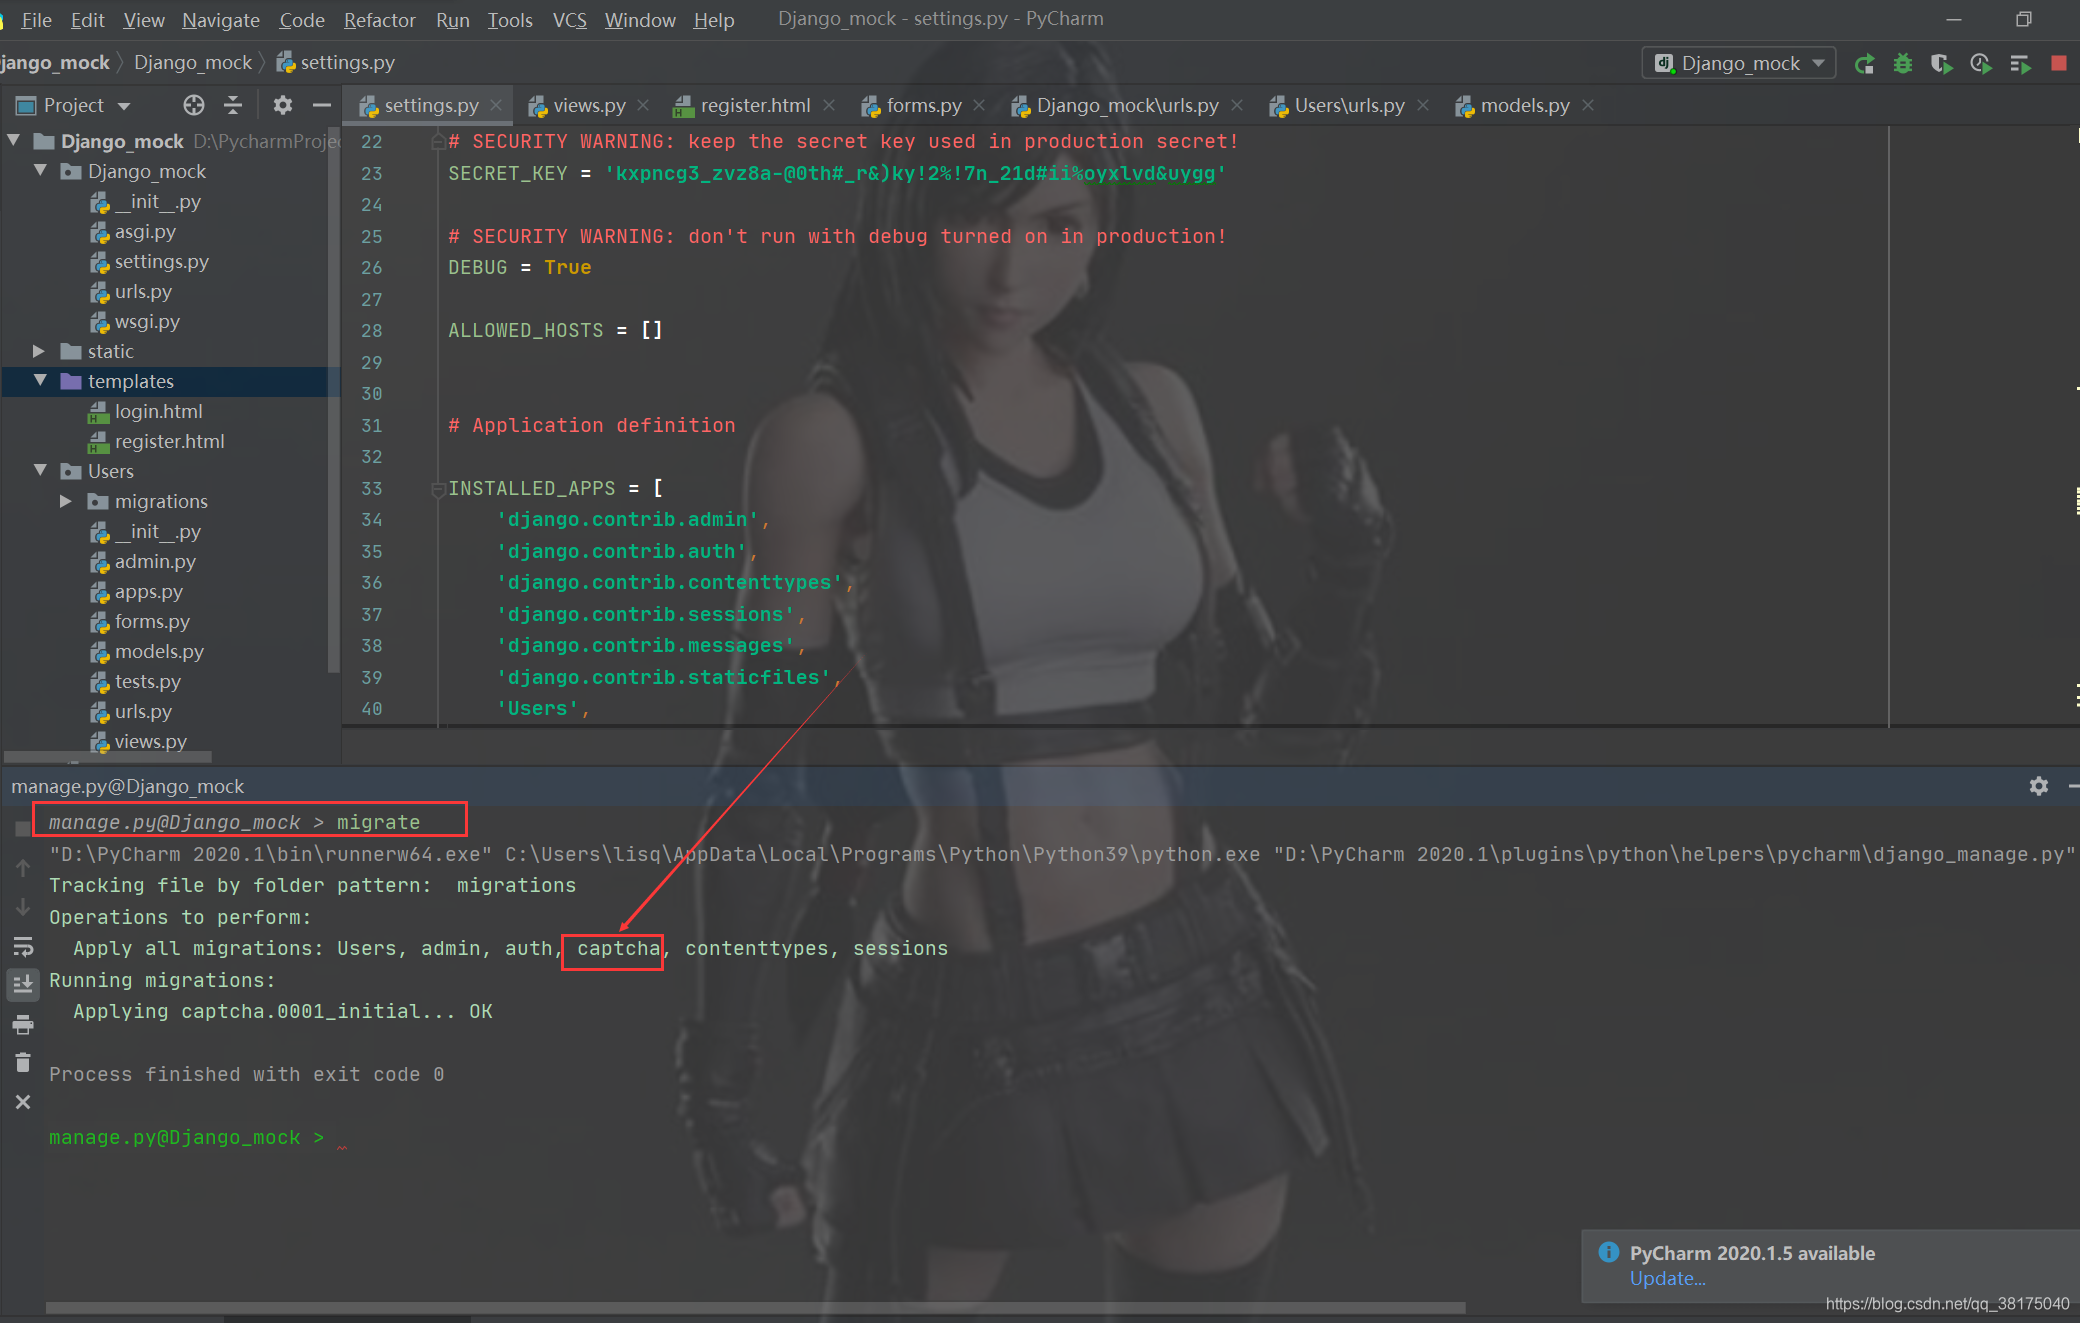Open the Project view dropdown arrow

pos(124,106)
